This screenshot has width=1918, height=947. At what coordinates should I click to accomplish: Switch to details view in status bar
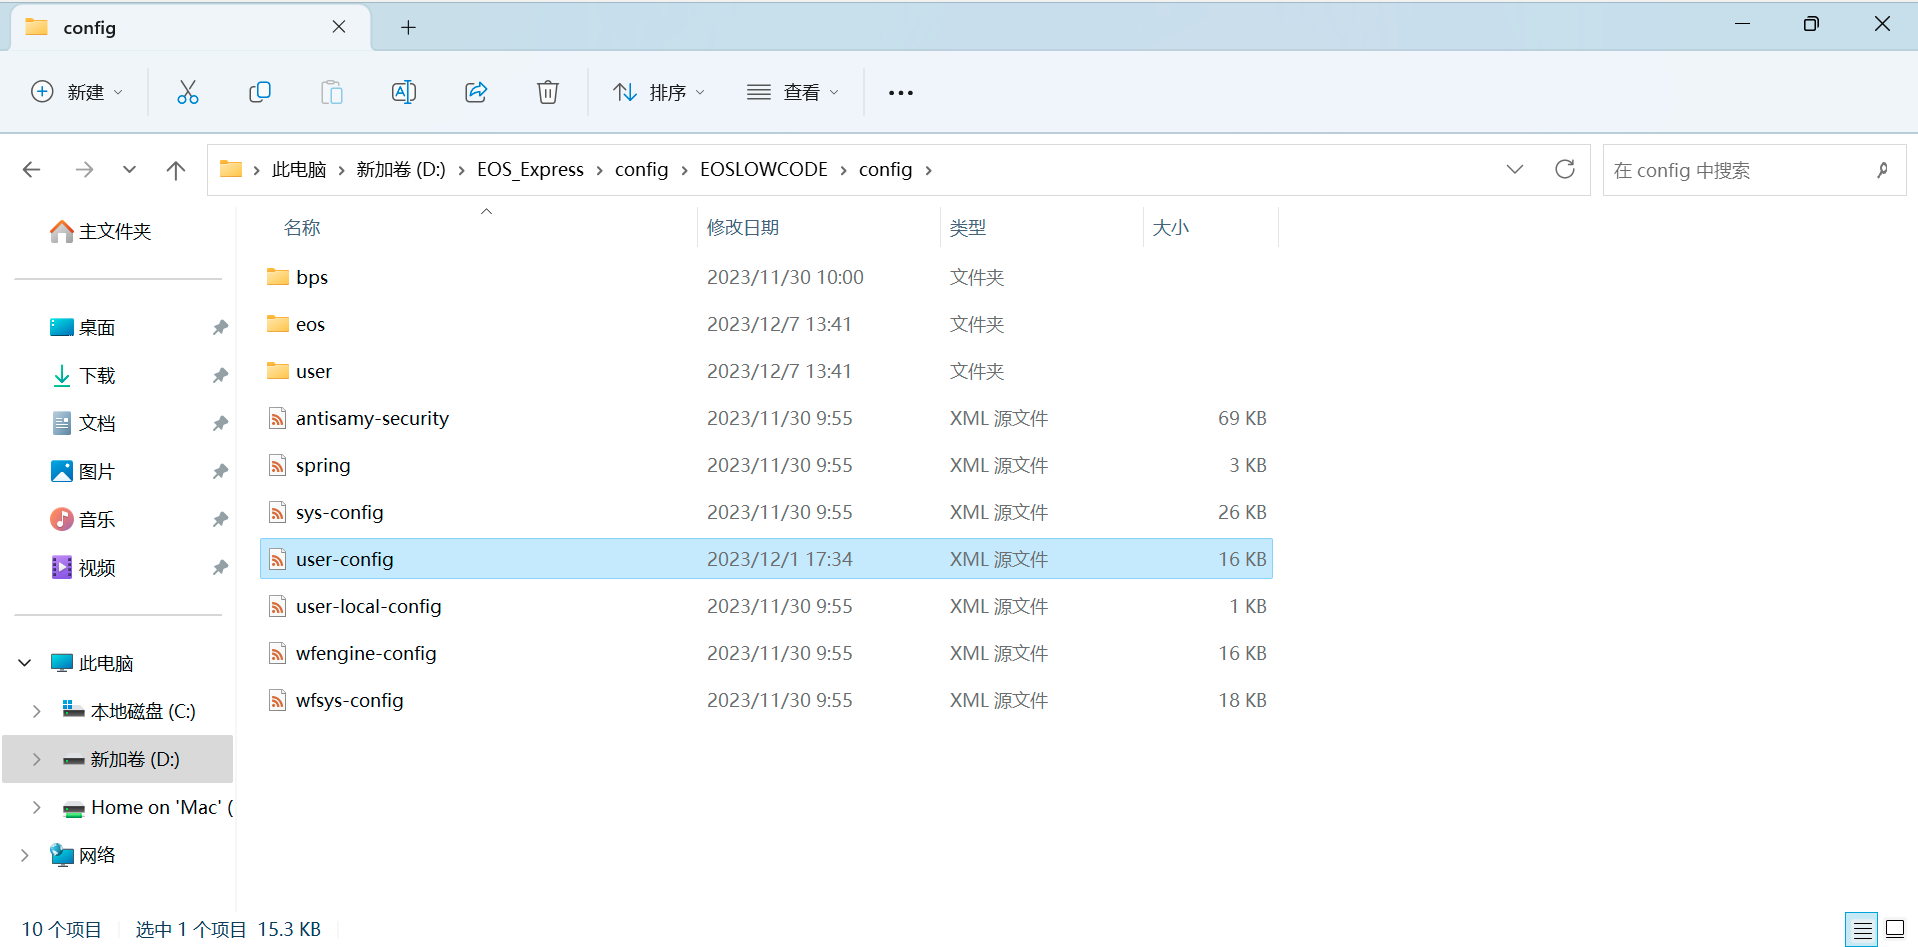click(1862, 929)
